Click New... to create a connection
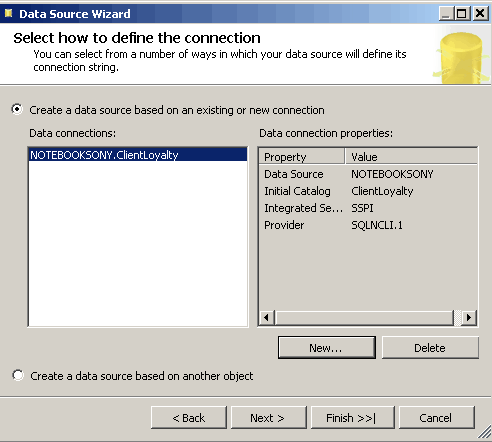This screenshot has height=442, width=492. point(327,347)
